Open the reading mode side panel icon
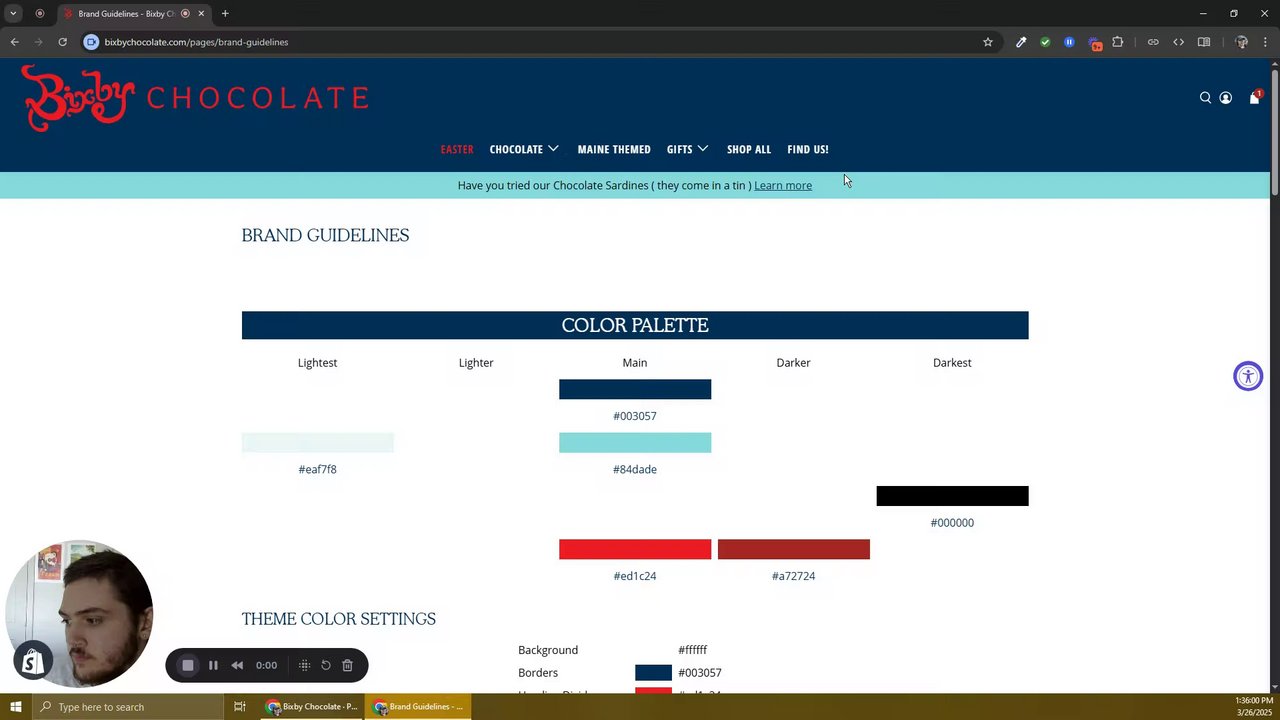1280x720 pixels. (1204, 42)
